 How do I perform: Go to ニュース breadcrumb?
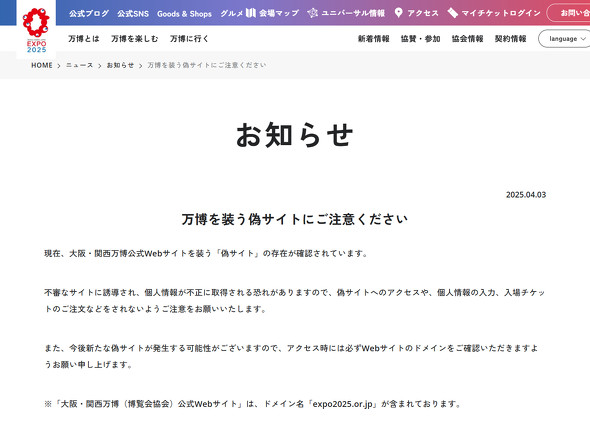pos(79,65)
